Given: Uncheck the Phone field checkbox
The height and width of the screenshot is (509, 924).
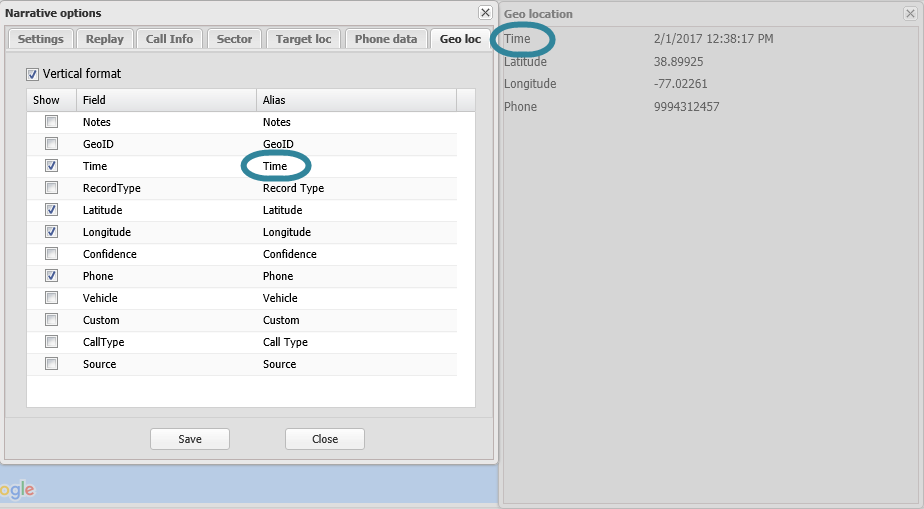Looking at the screenshot, I should tap(51, 276).
